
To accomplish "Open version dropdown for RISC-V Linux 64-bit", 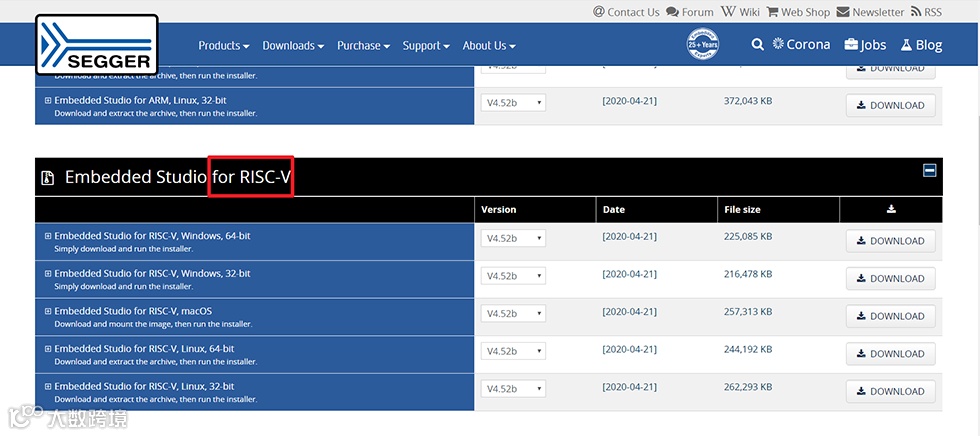I will pos(513,351).
